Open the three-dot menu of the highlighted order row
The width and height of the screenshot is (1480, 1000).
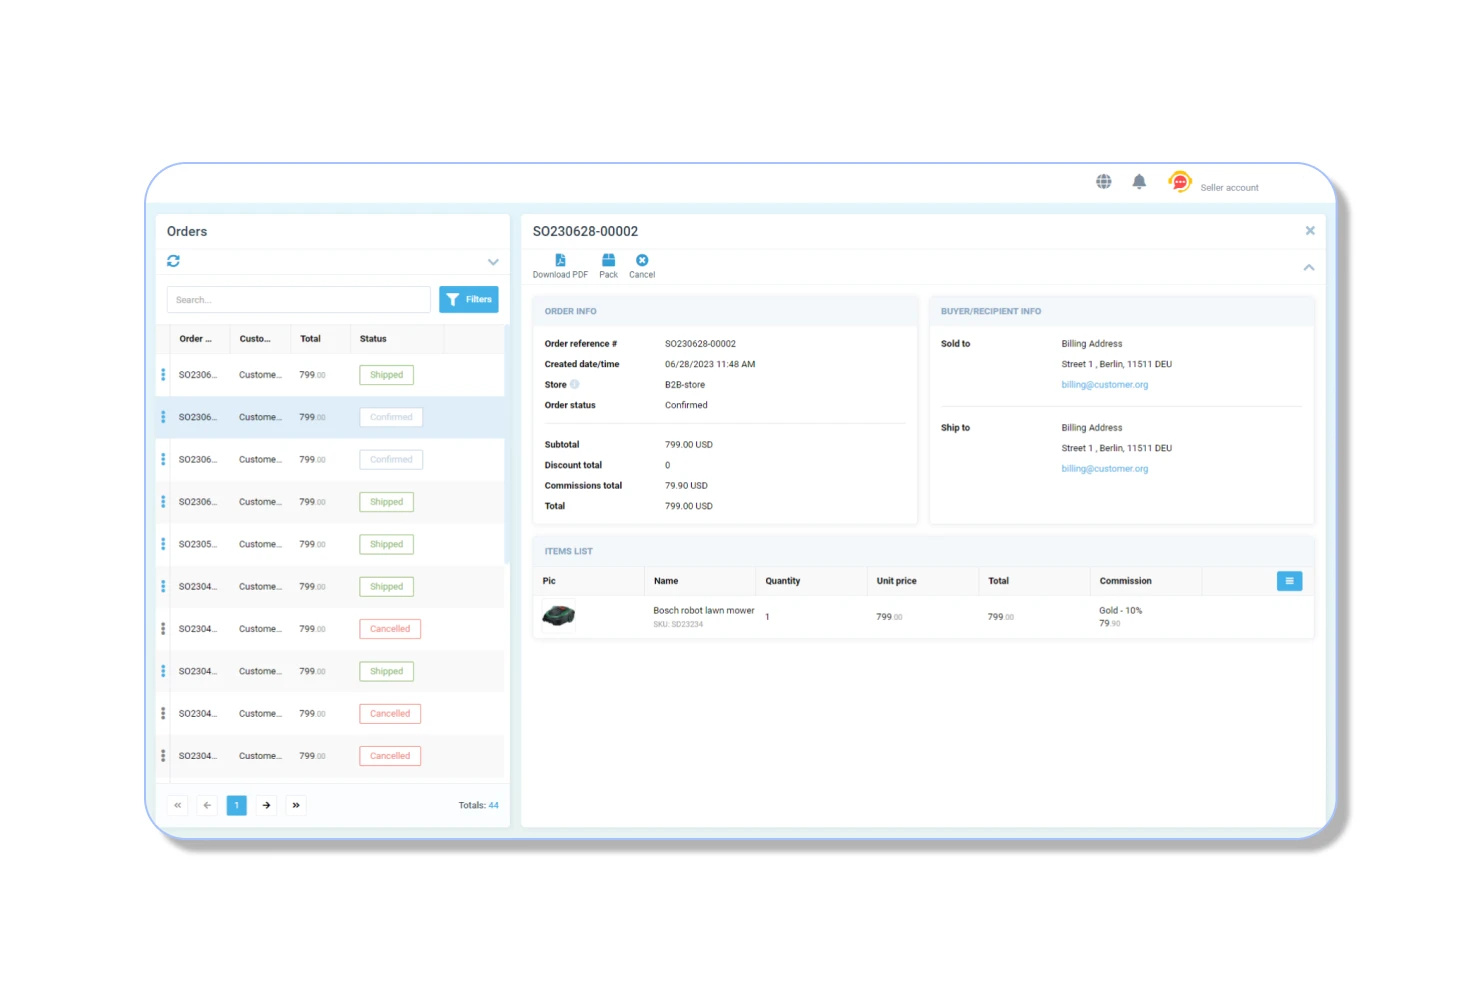tap(163, 417)
